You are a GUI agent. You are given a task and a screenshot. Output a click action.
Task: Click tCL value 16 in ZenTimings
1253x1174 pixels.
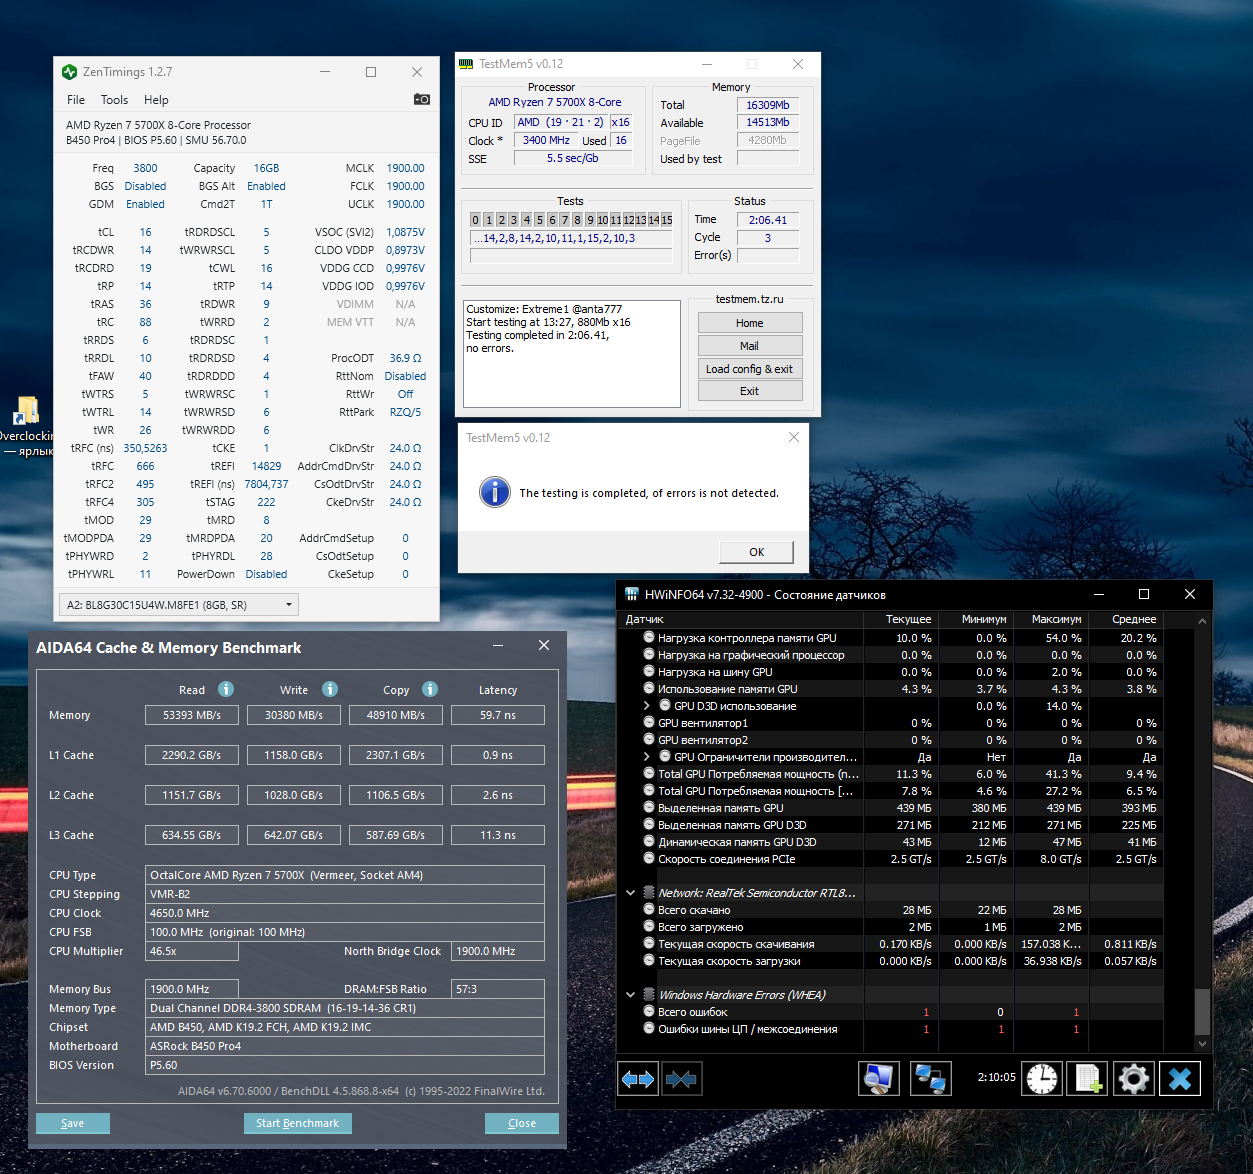tap(146, 232)
